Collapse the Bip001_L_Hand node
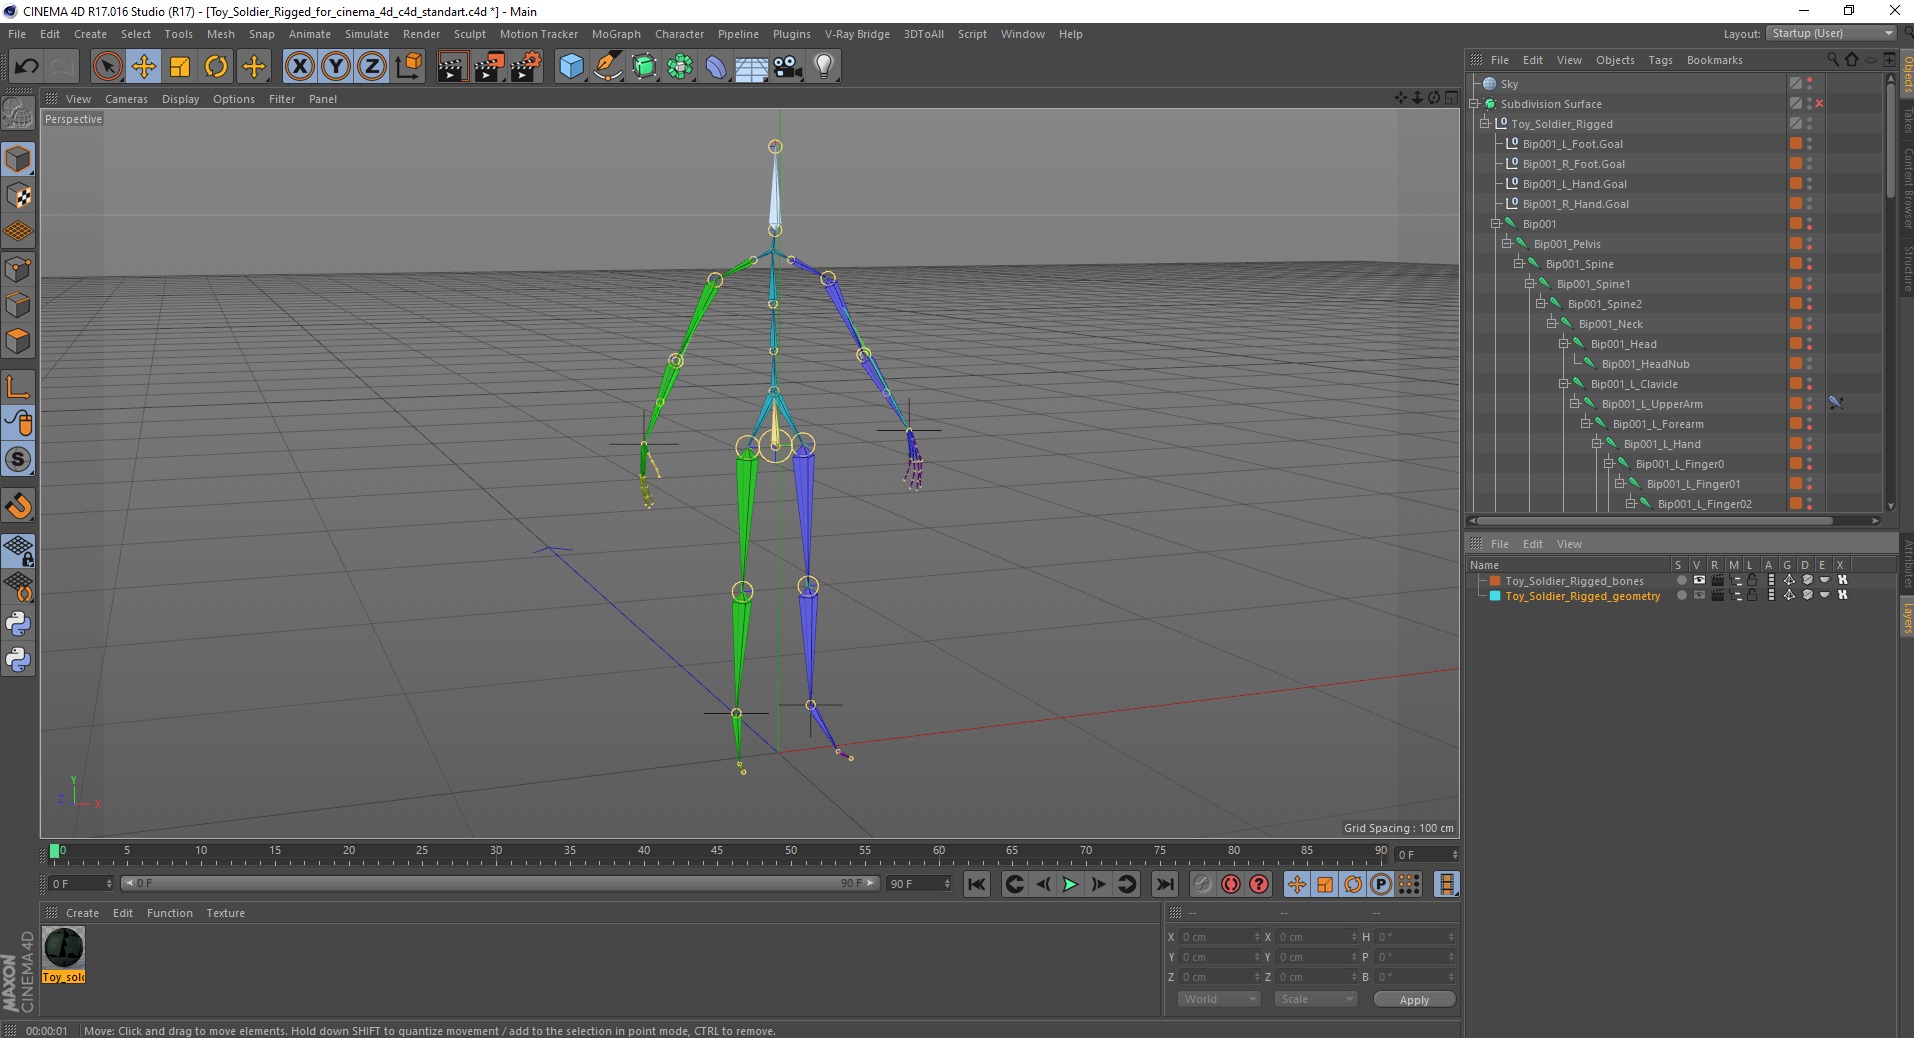Viewport: 1914px width, 1038px height. click(x=1597, y=444)
